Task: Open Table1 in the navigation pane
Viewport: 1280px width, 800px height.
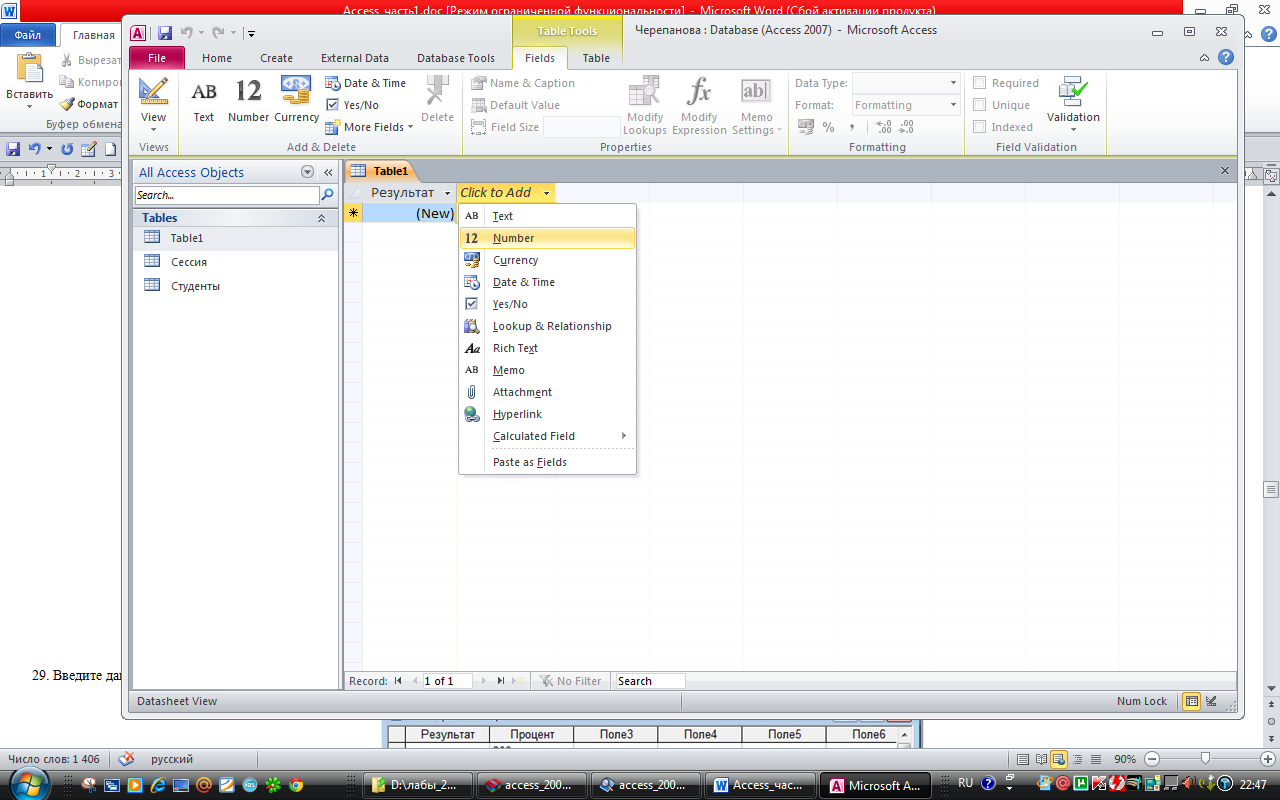Action: click(x=236, y=238)
